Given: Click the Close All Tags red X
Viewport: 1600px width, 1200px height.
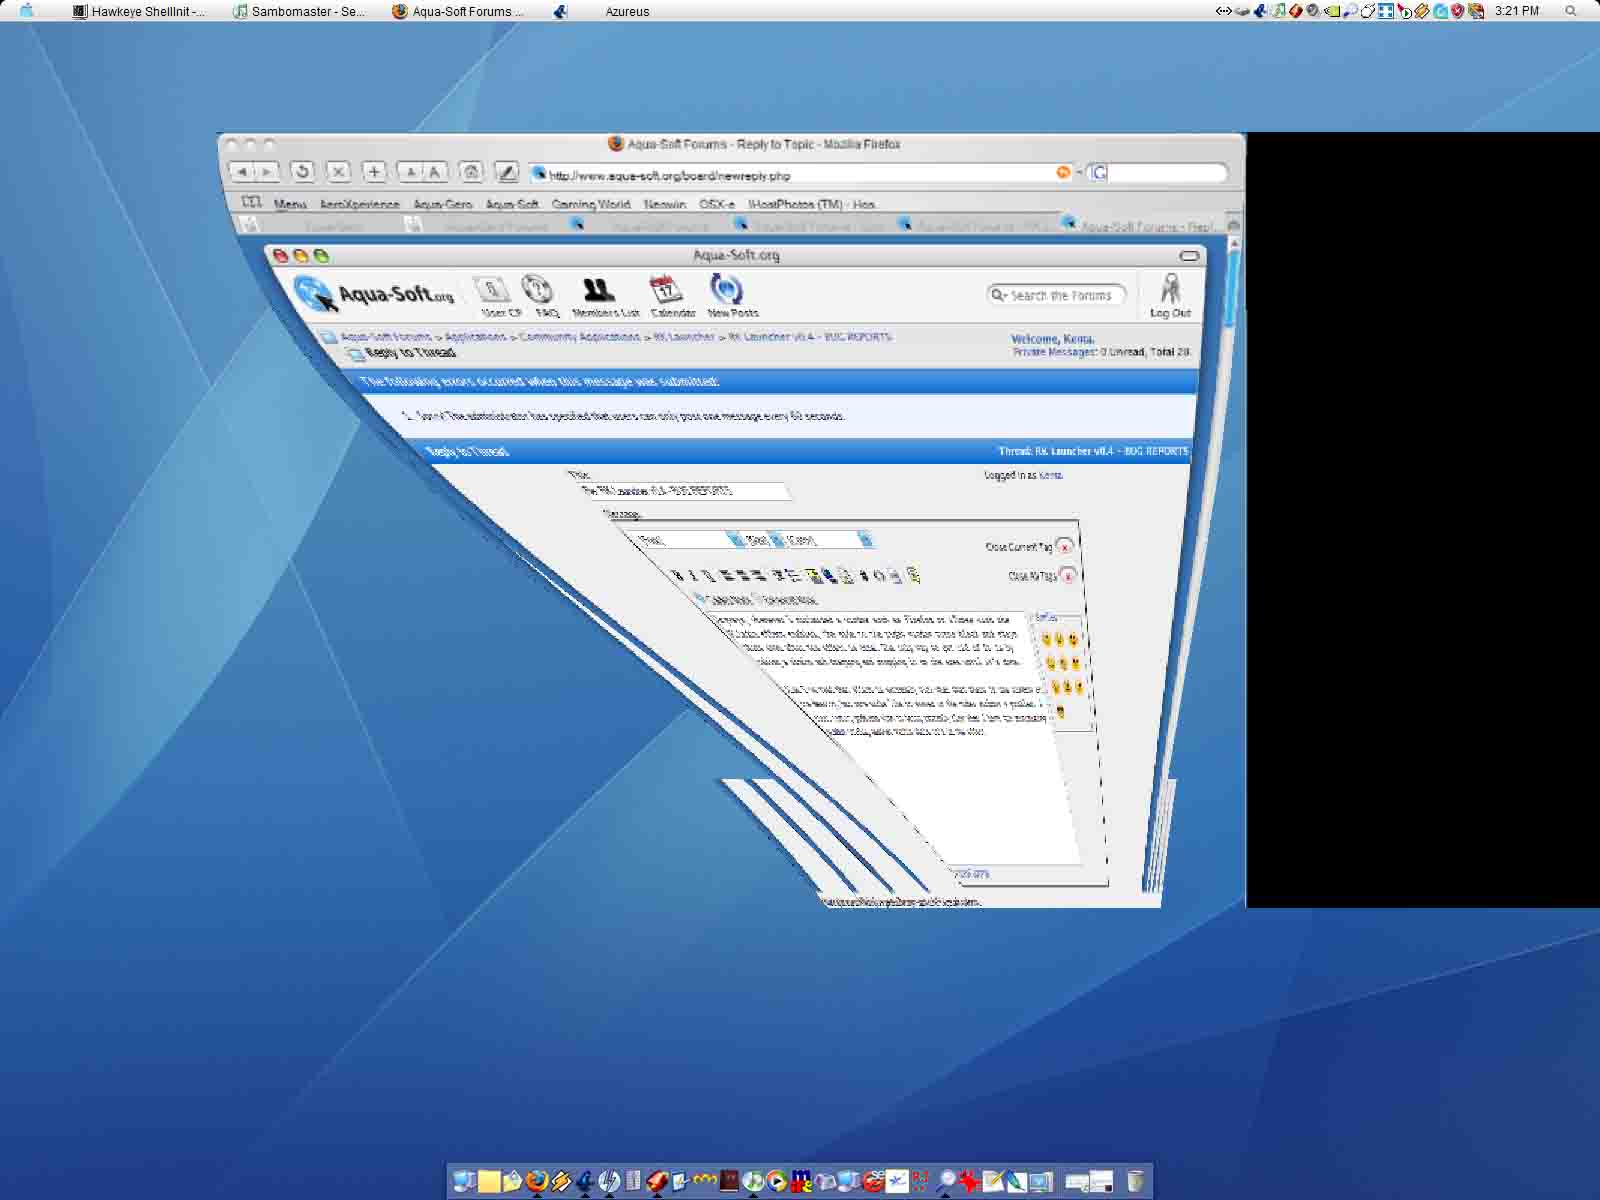Looking at the screenshot, I should coord(1068,576).
